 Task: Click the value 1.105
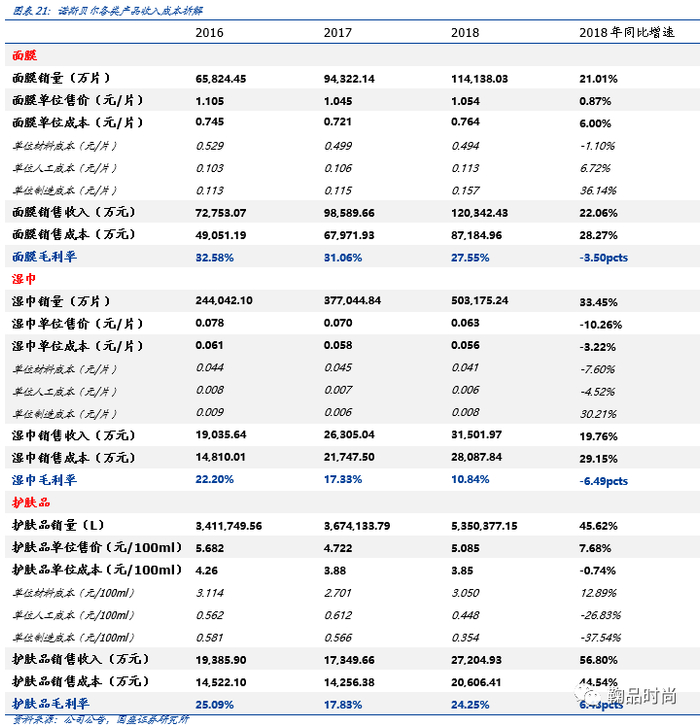(210, 101)
